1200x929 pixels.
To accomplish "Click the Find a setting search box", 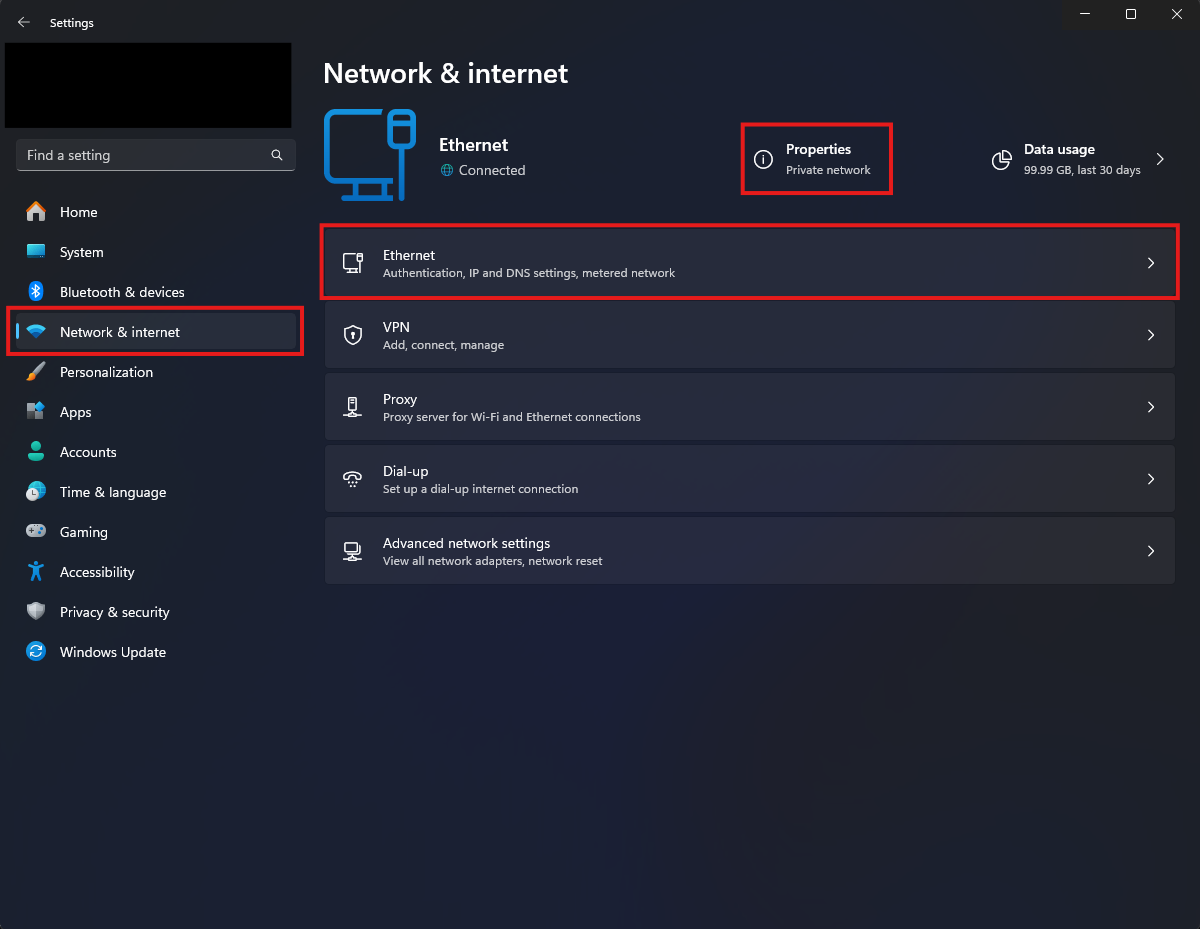I will point(145,155).
